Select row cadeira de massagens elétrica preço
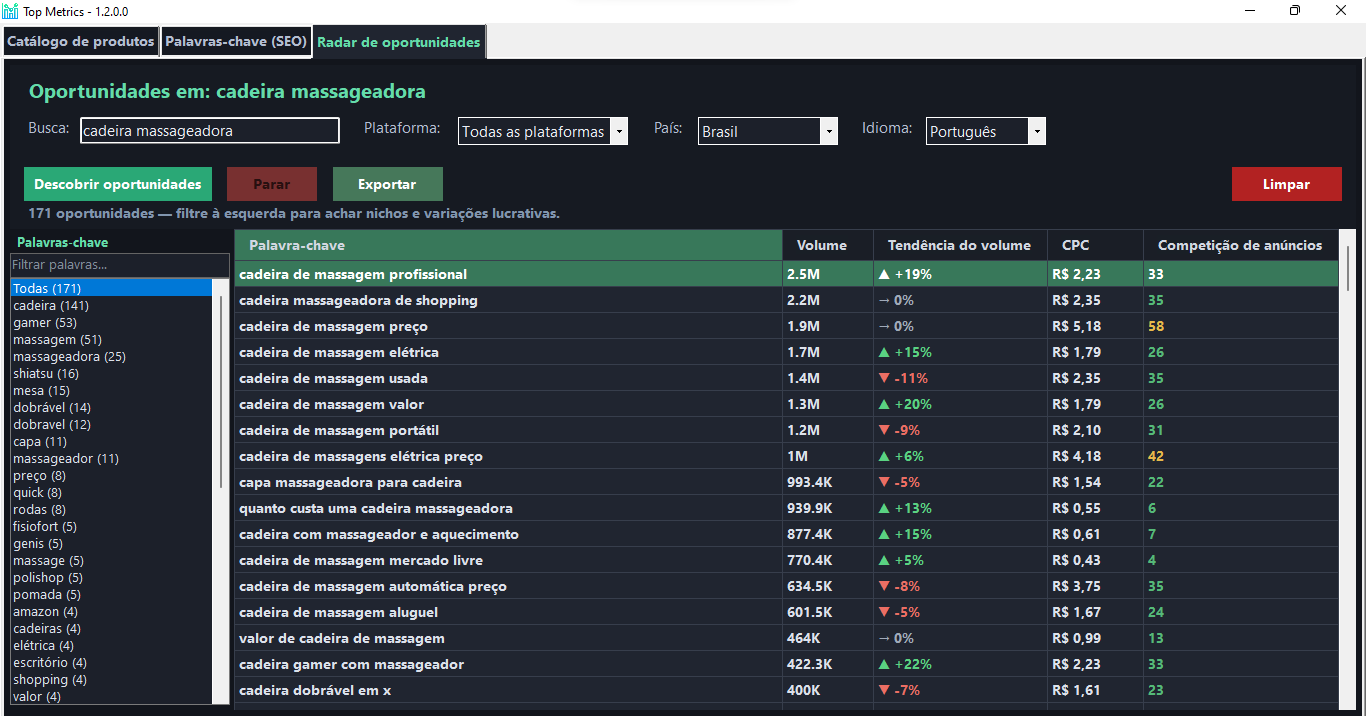 coord(786,456)
